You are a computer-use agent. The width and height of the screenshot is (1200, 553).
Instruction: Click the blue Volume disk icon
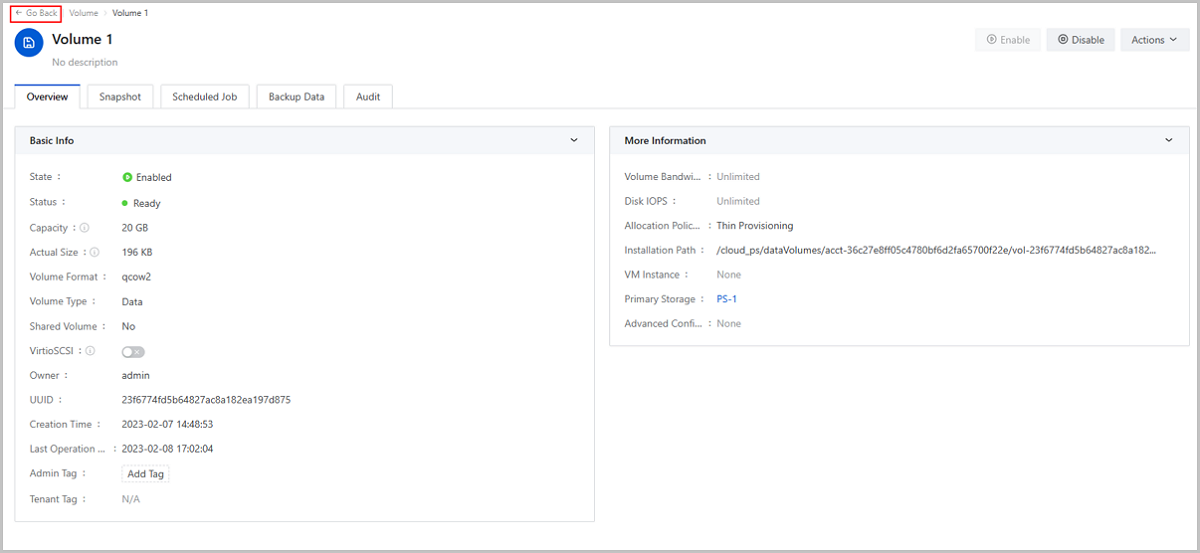29,42
